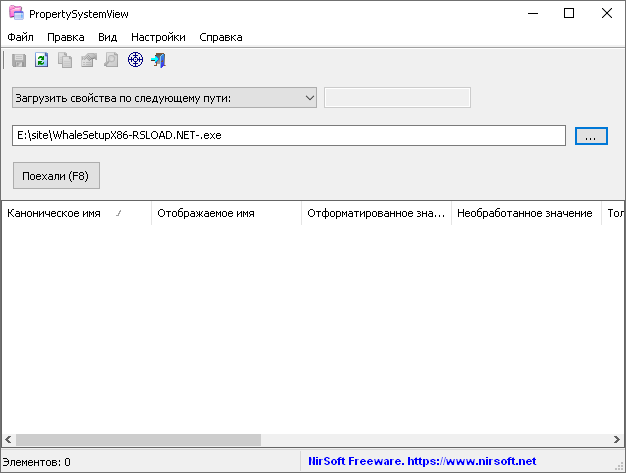
Task: Open the Файл menu
Action: point(20,37)
